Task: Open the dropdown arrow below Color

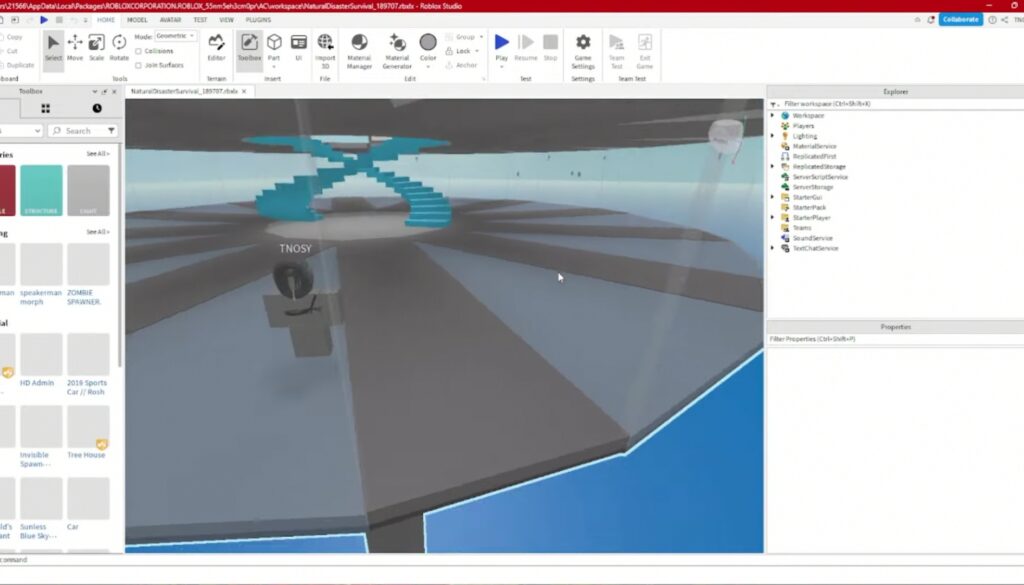Action: 428,67
